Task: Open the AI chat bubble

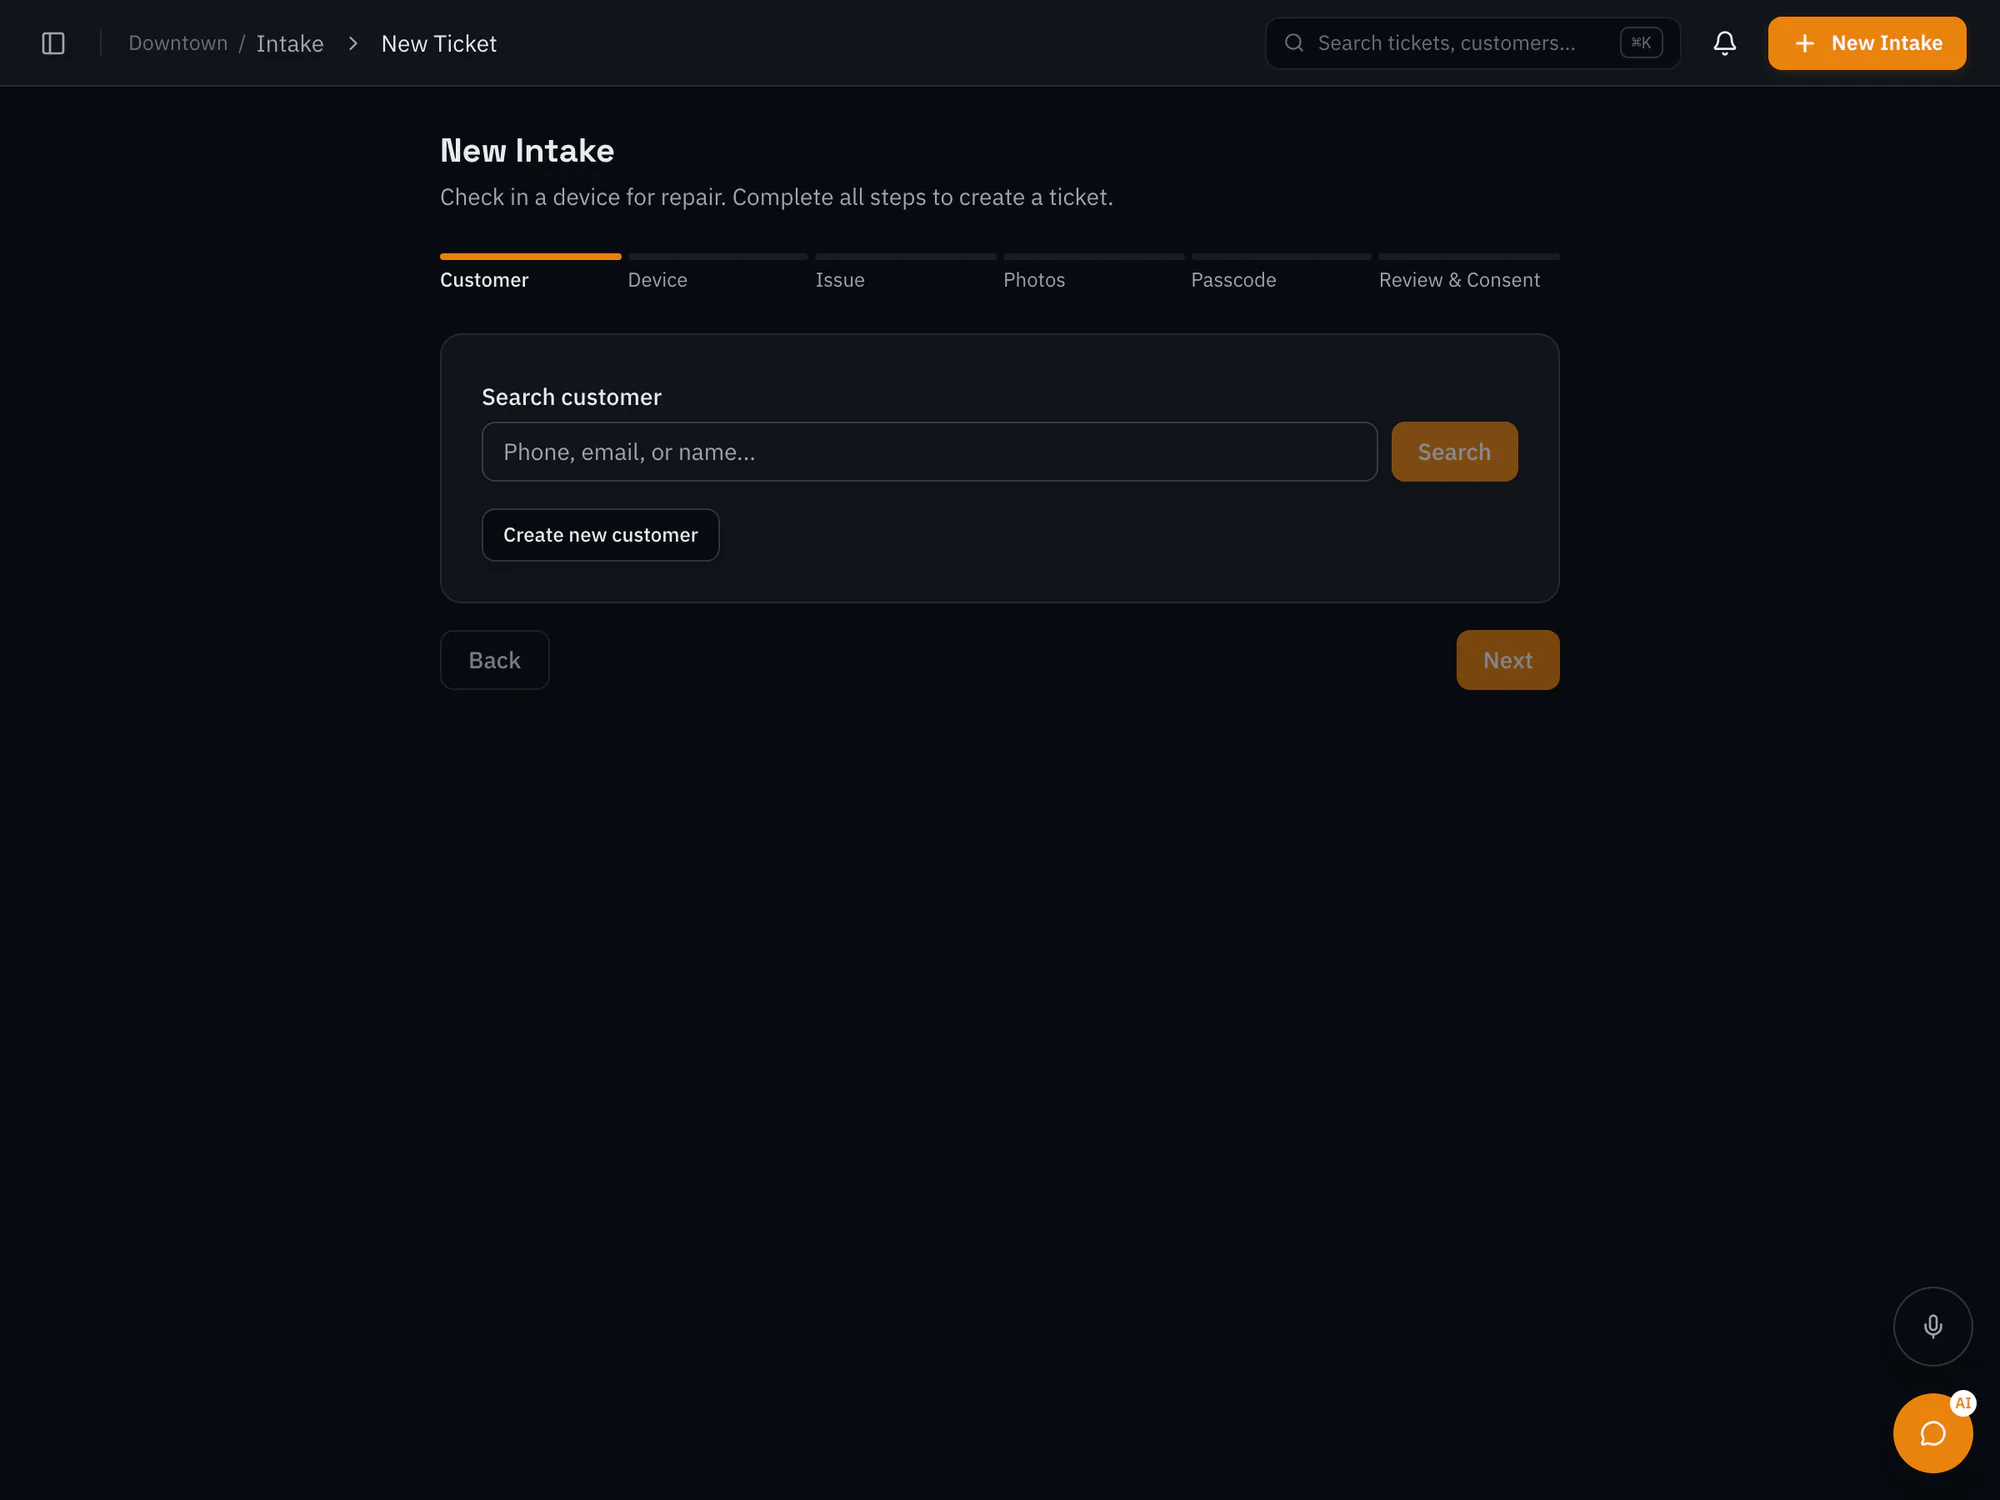Action: [1932, 1433]
